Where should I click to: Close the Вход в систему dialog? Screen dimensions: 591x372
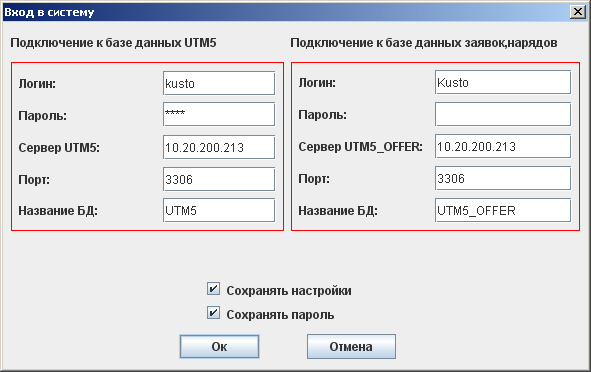point(578,12)
